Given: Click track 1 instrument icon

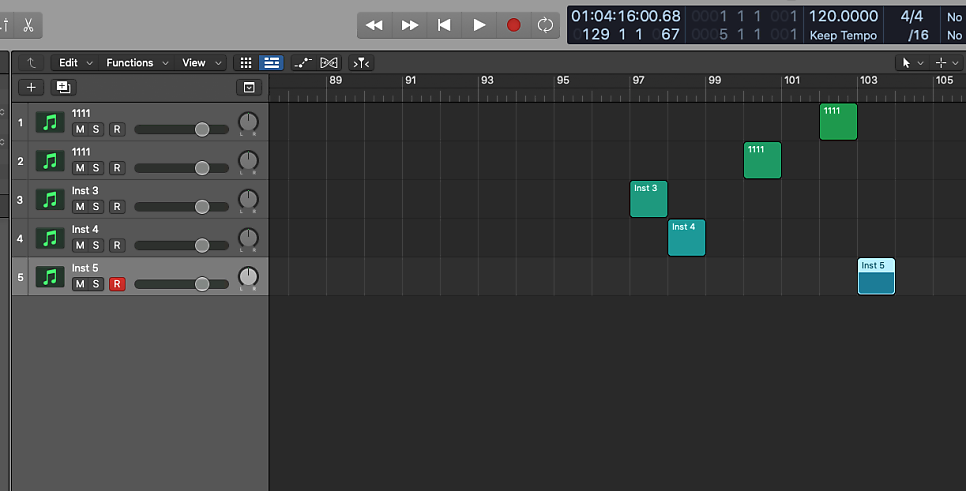Looking at the screenshot, I should tap(50, 122).
